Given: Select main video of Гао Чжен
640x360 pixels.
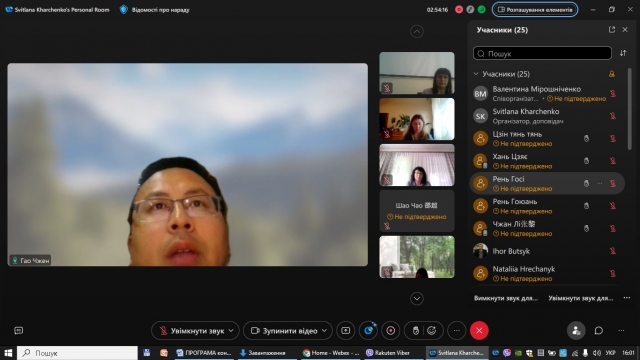Looking at the screenshot, I should (187, 164).
